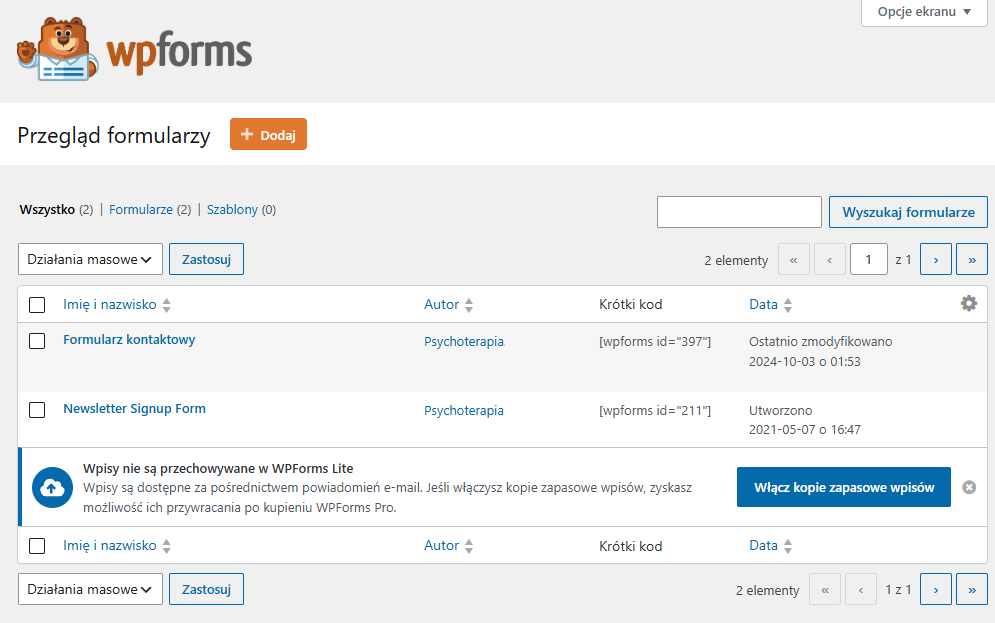Sort by Autor header column

(442, 305)
